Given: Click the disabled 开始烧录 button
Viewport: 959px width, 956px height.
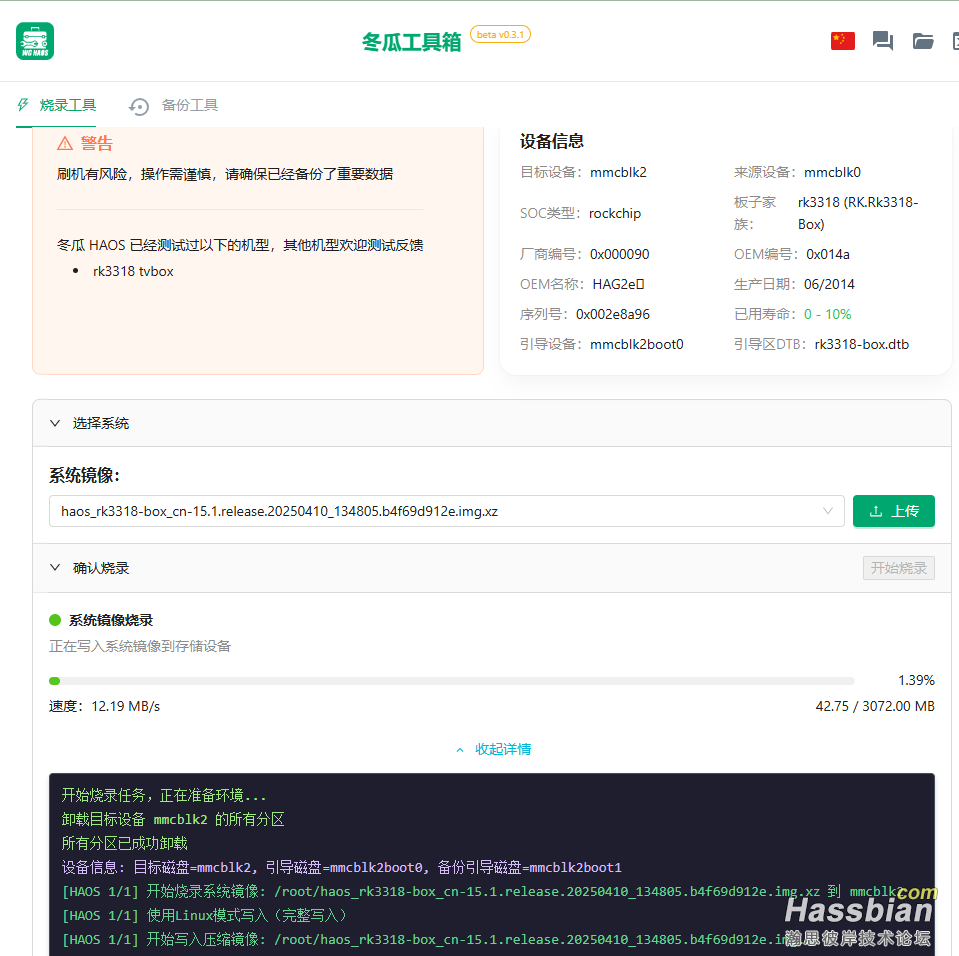Looking at the screenshot, I should point(898,568).
